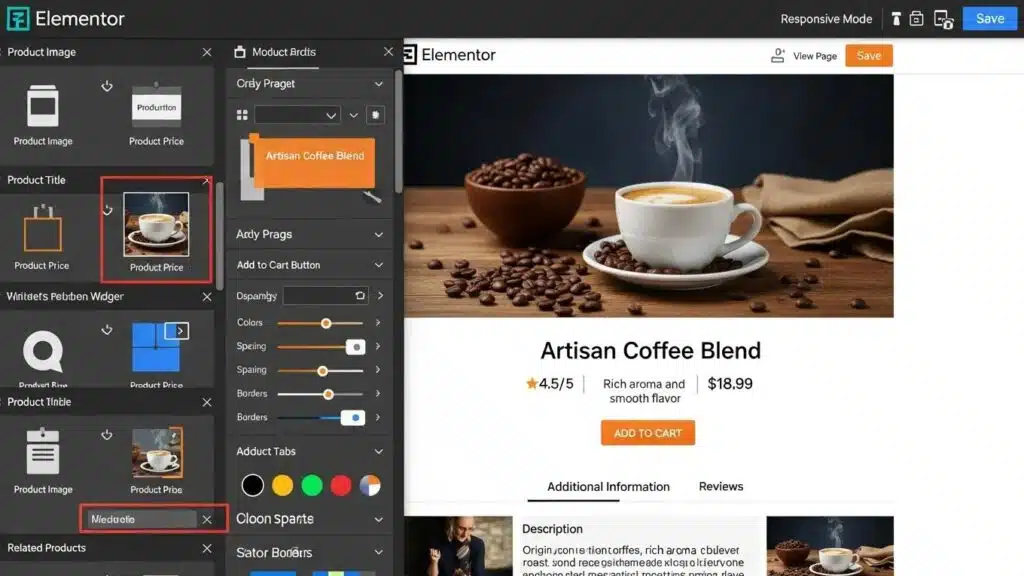Click the download arrow icon in Product Image section

(107, 86)
